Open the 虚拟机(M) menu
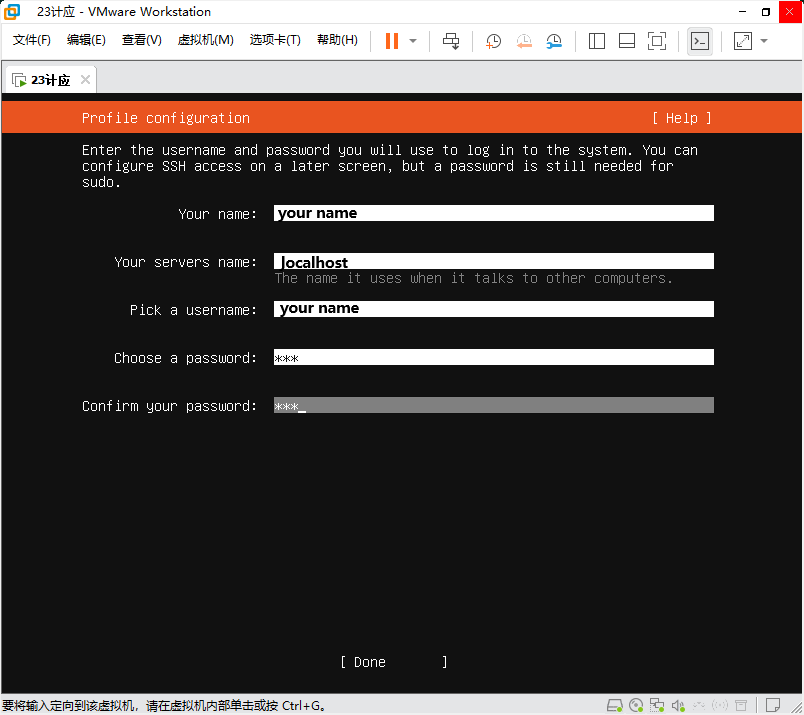This screenshot has height=715, width=804. [x=206, y=40]
